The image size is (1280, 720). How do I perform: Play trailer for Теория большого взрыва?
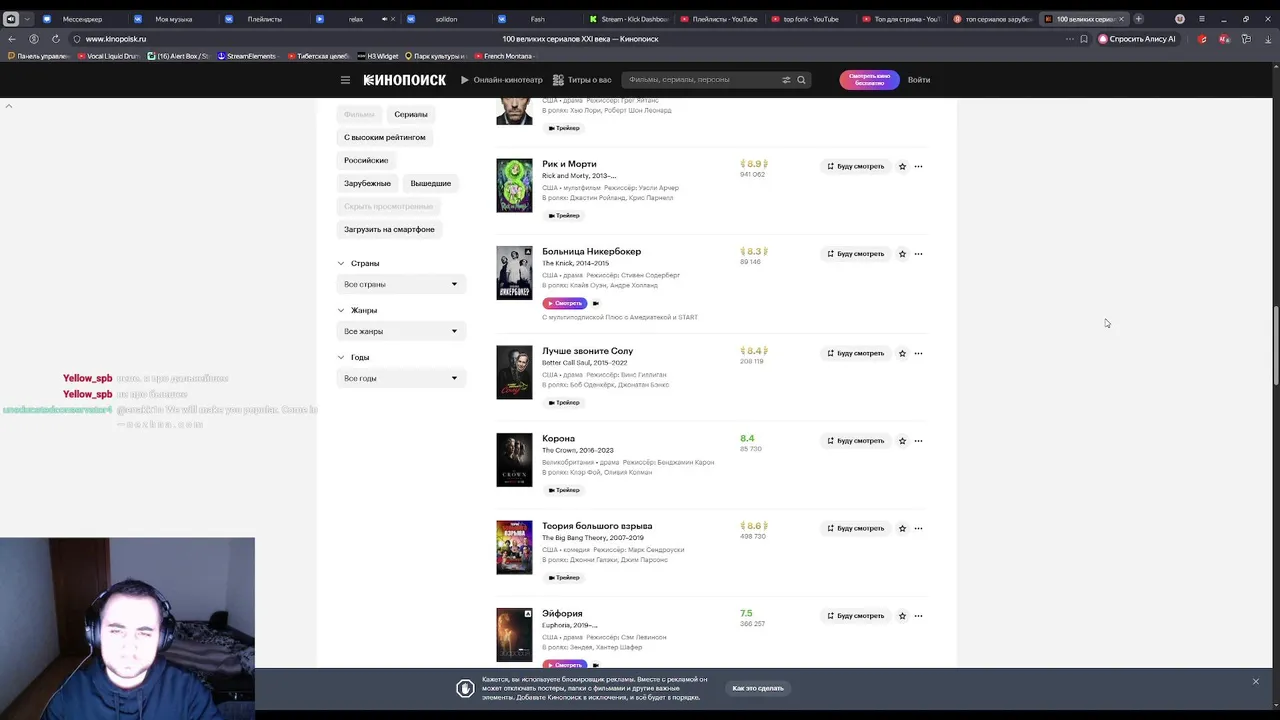(564, 578)
